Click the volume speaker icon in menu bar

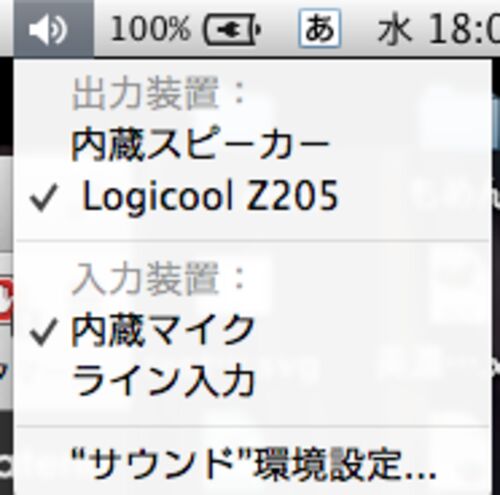[x=49, y=30]
